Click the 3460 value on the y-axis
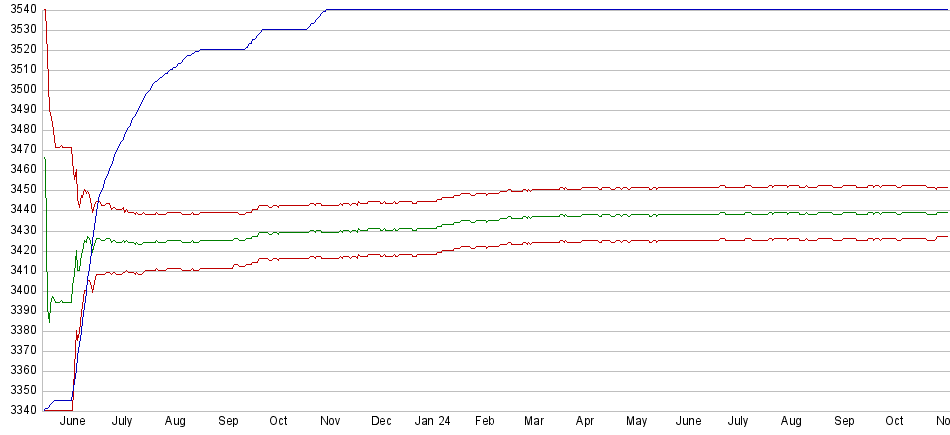The height and width of the screenshot is (435, 950). 19,169
